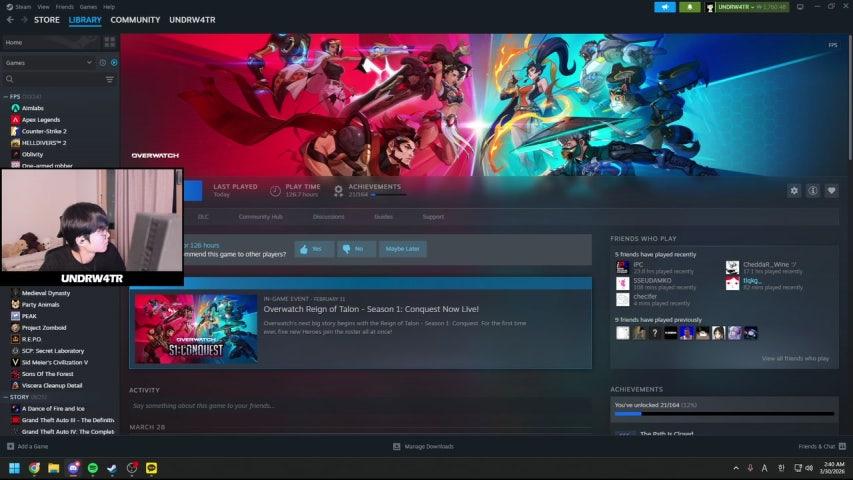Select HELLDIVERS 2 in the library
853x480 pixels.
click(44, 143)
